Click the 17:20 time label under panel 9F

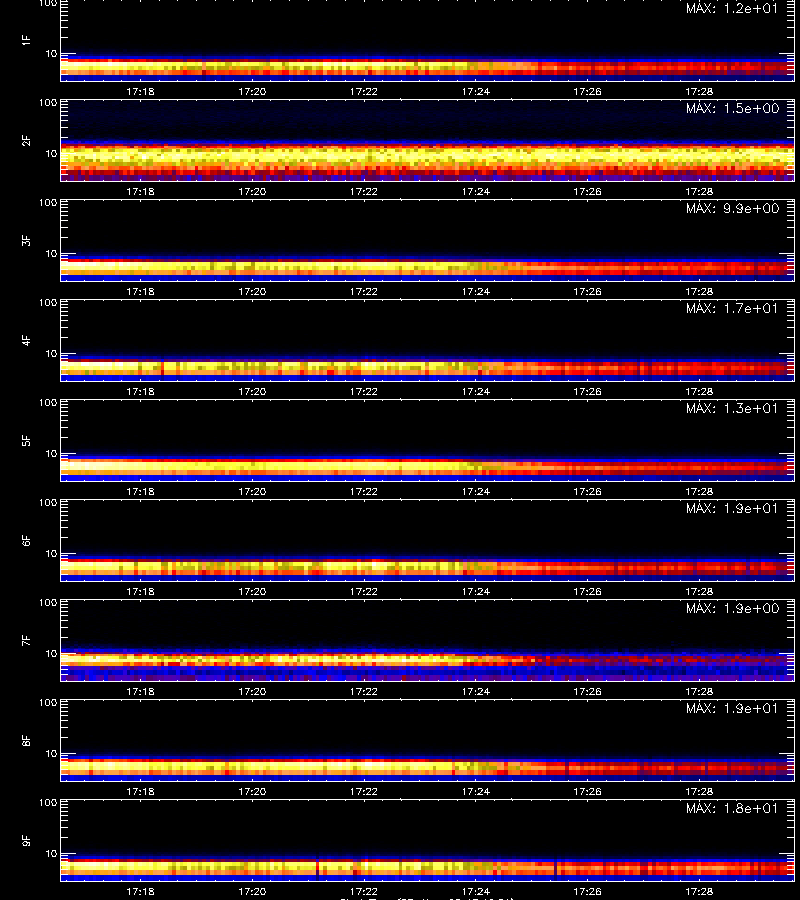tap(252, 891)
